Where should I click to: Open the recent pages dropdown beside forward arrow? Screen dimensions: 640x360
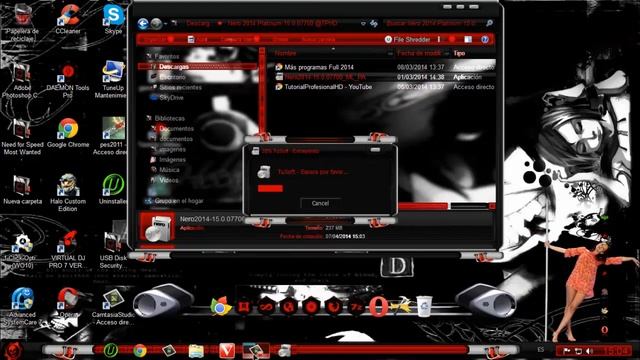[x=166, y=24]
